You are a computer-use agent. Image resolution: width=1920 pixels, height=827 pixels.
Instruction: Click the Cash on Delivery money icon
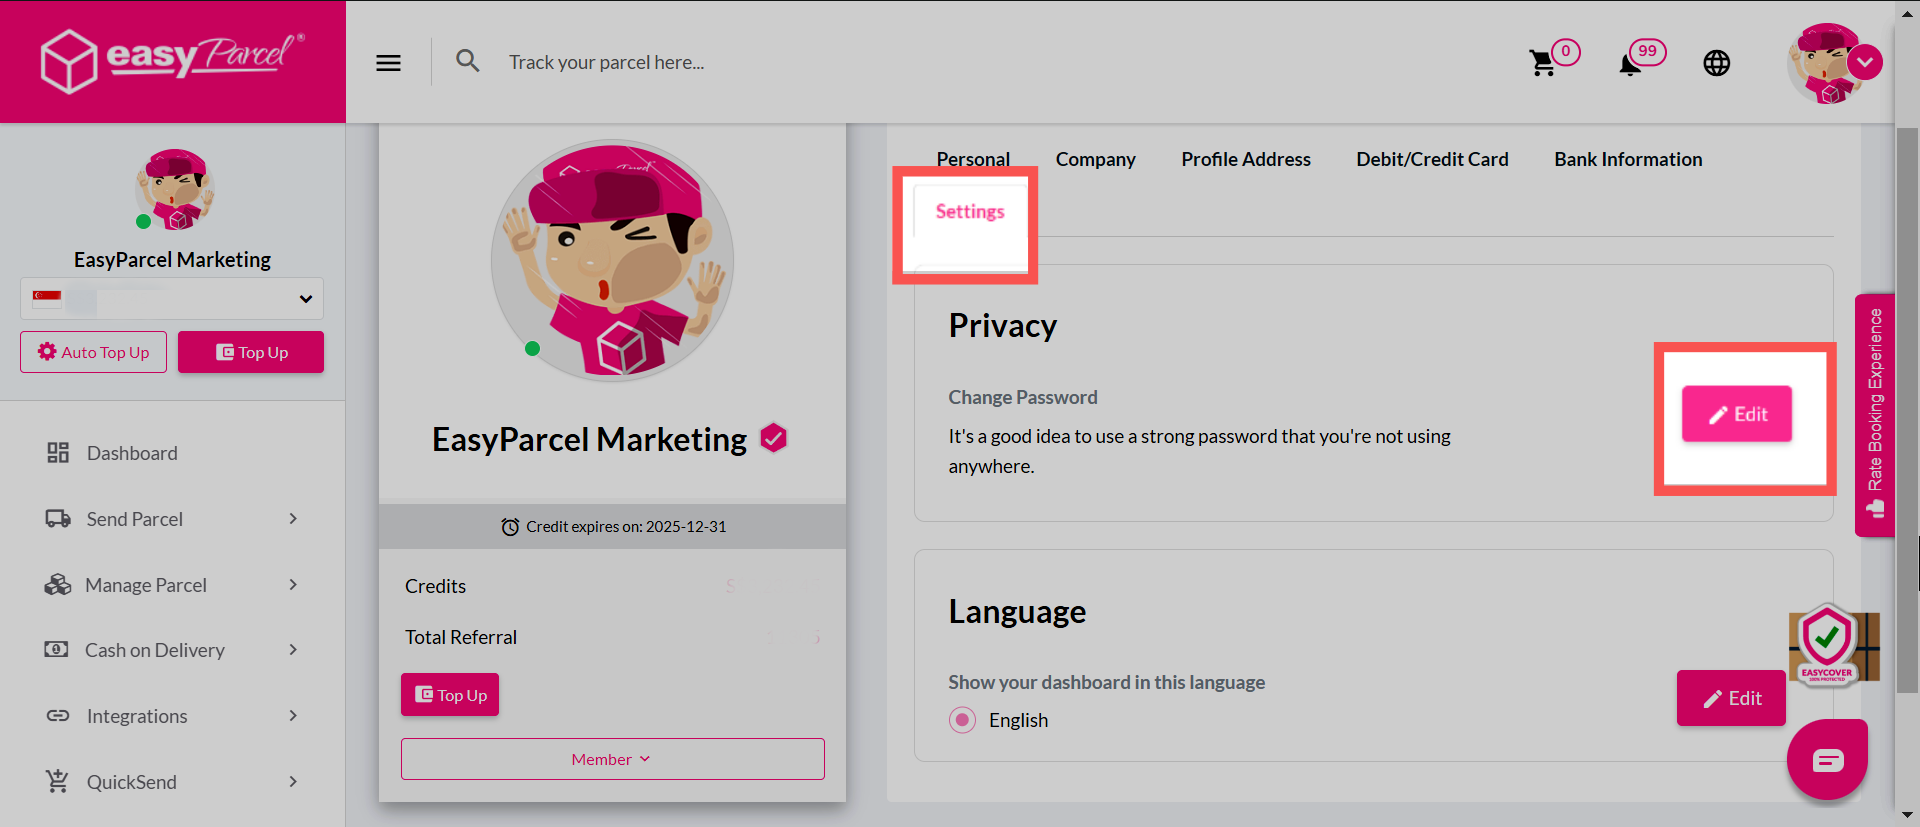[x=57, y=650]
